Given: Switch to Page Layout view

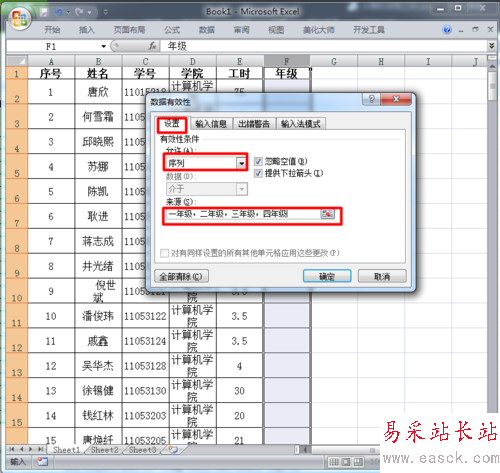Looking at the screenshot, I should pyautogui.click(x=346, y=462).
